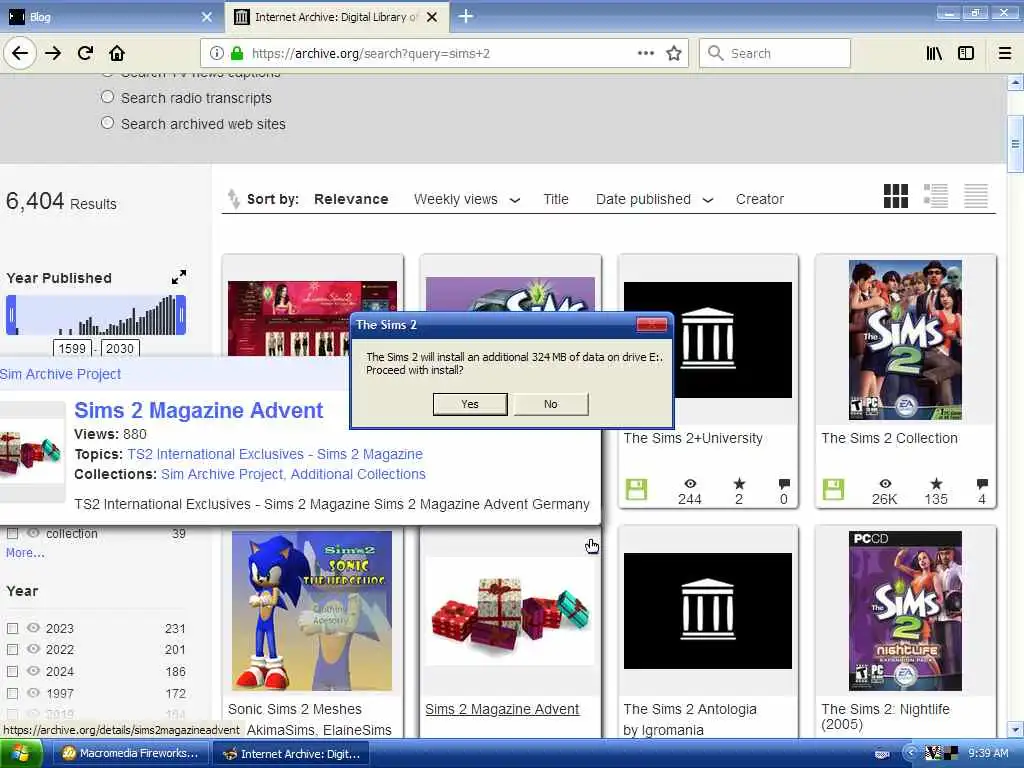This screenshot has width=1024, height=768.
Task: Click the page vertical scrollbar thumb
Action: click(1015, 144)
